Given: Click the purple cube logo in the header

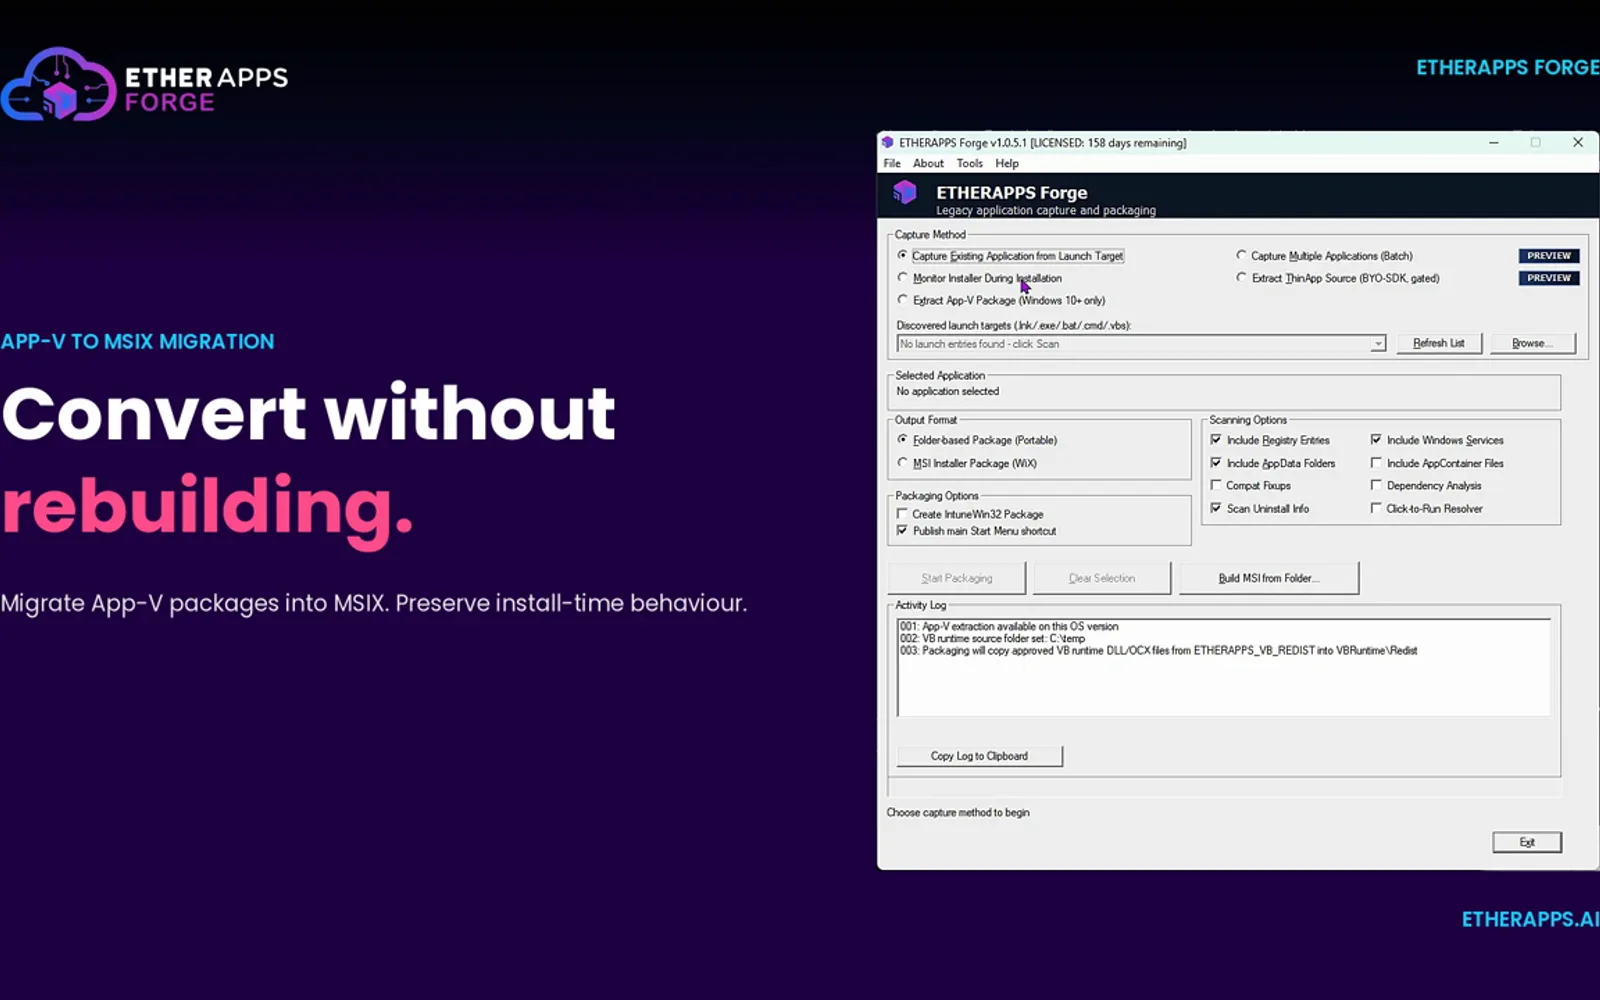Looking at the screenshot, I should point(905,192).
